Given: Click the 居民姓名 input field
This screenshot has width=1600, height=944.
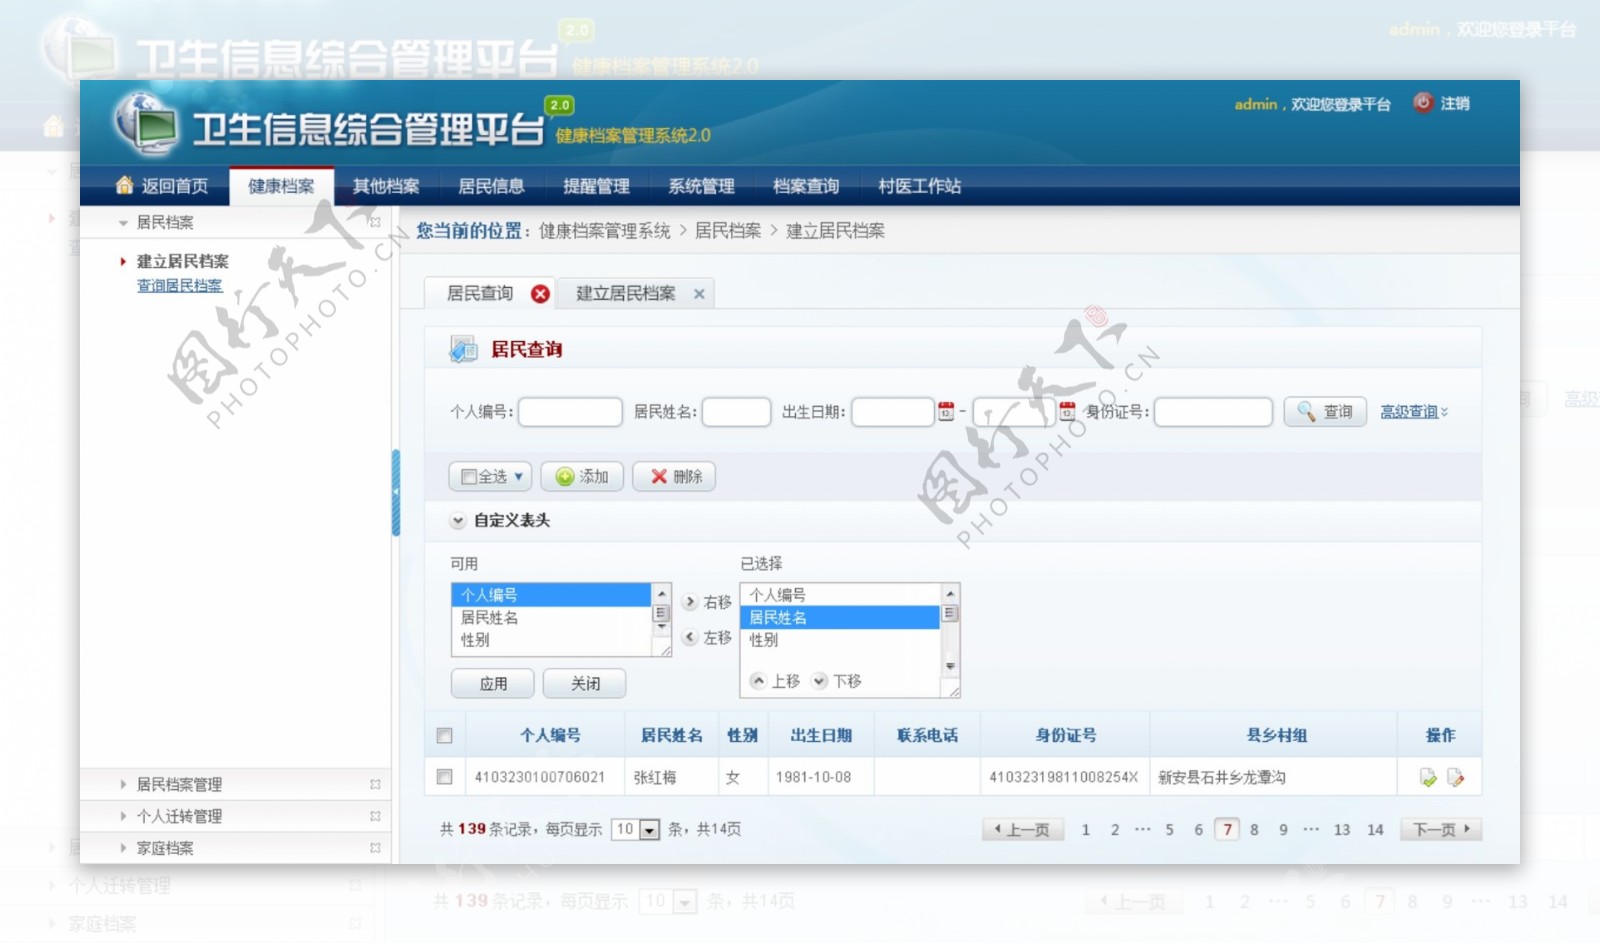Looking at the screenshot, I should click(736, 412).
